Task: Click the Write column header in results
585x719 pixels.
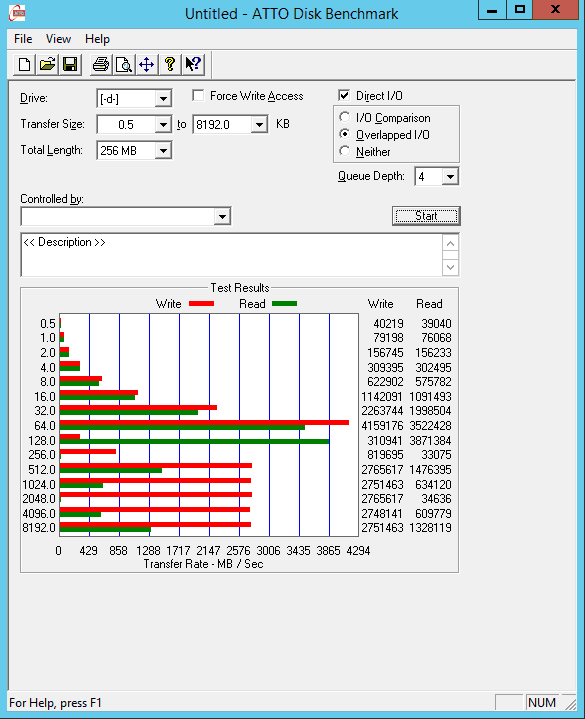Action: pyautogui.click(x=381, y=304)
